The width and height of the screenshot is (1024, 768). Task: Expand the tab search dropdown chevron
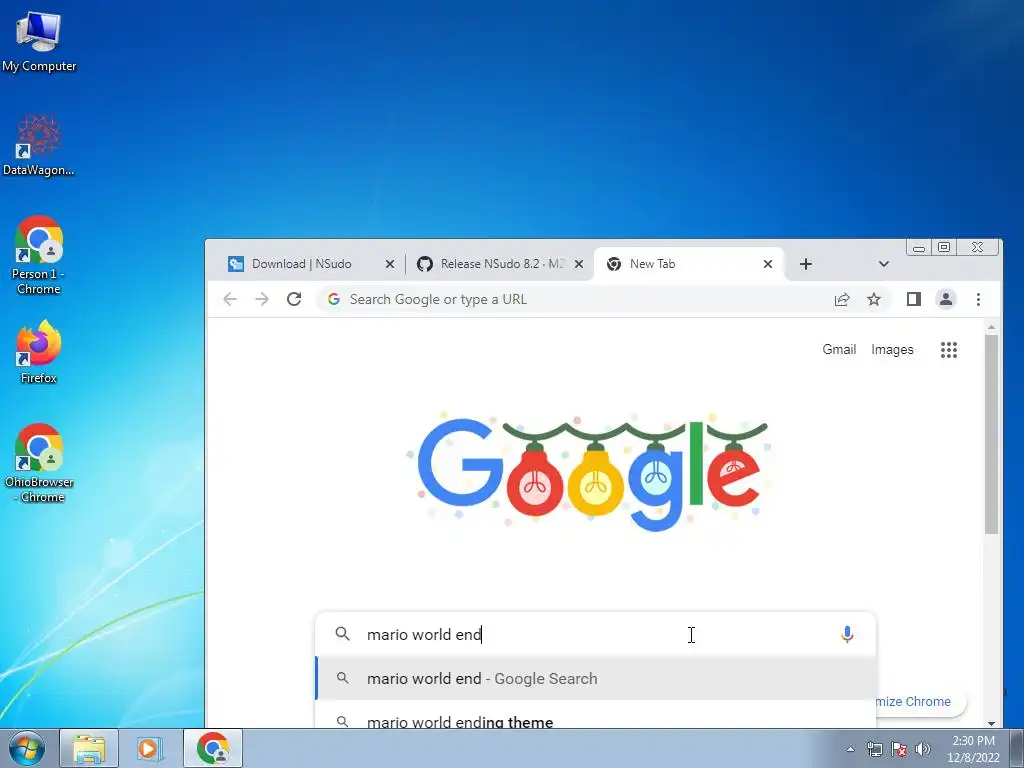(884, 264)
